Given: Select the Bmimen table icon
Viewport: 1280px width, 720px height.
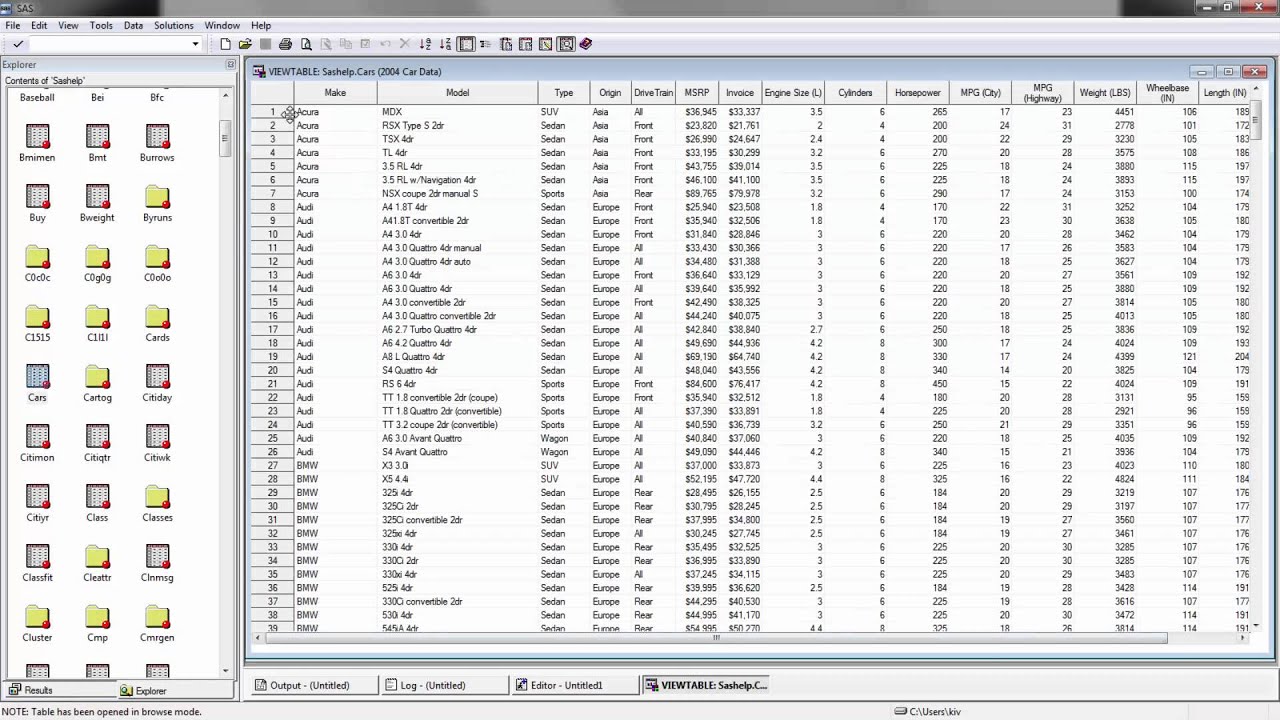Looking at the screenshot, I should (37, 137).
